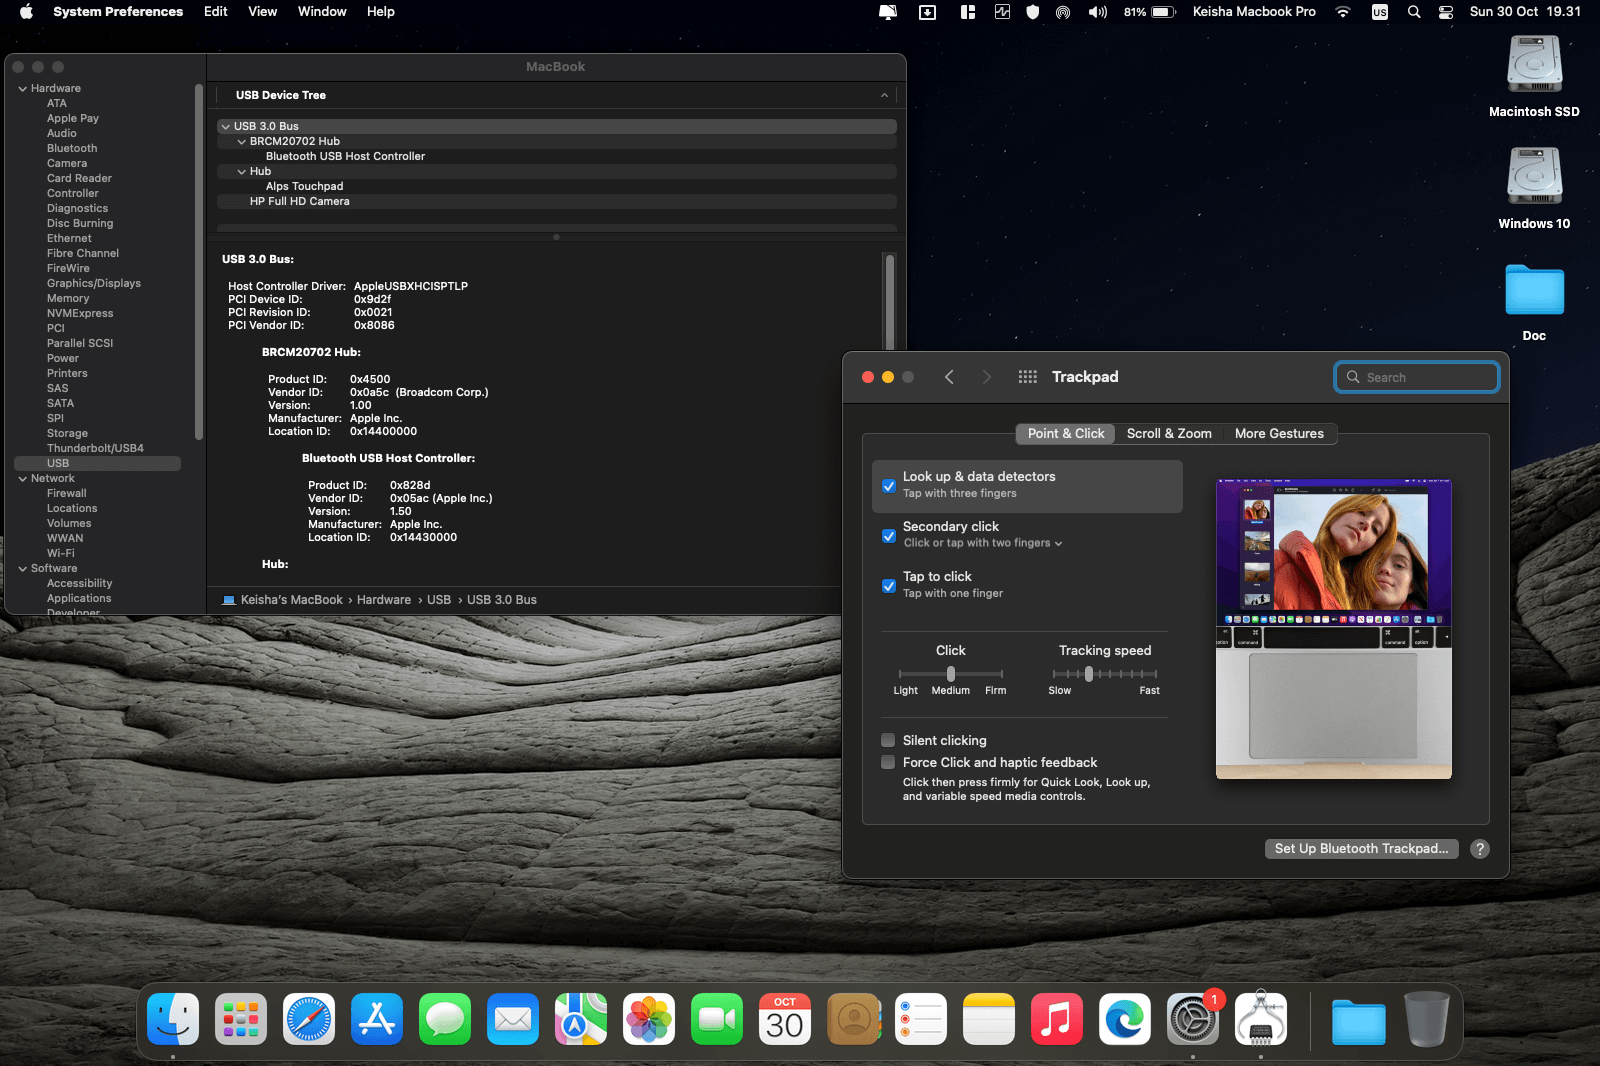Launch Microsoft Edge from the Dock

pyautogui.click(x=1125, y=1020)
